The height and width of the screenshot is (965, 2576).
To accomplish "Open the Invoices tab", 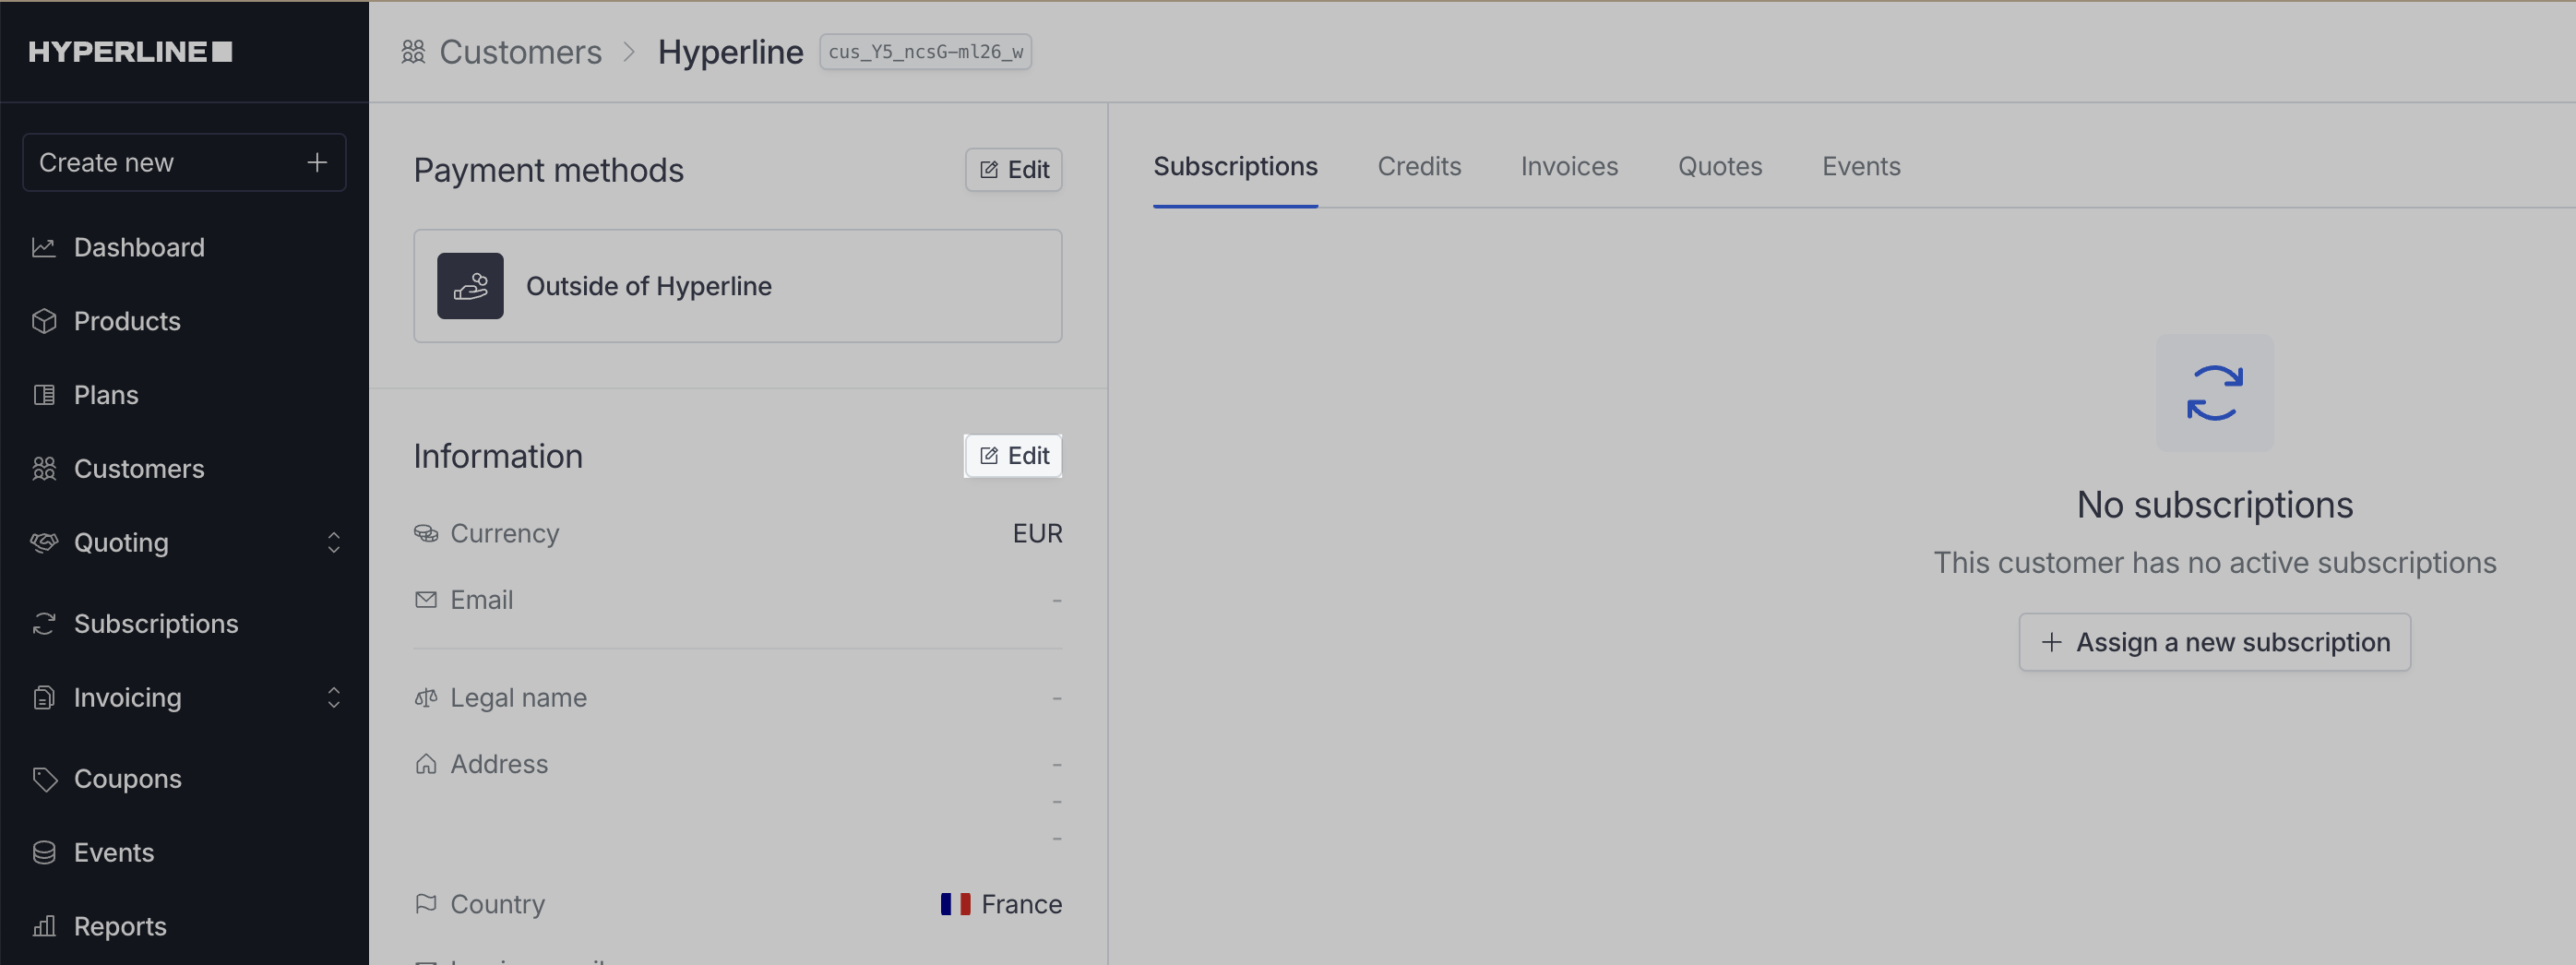I will pyautogui.click(x=1569, y=166).
